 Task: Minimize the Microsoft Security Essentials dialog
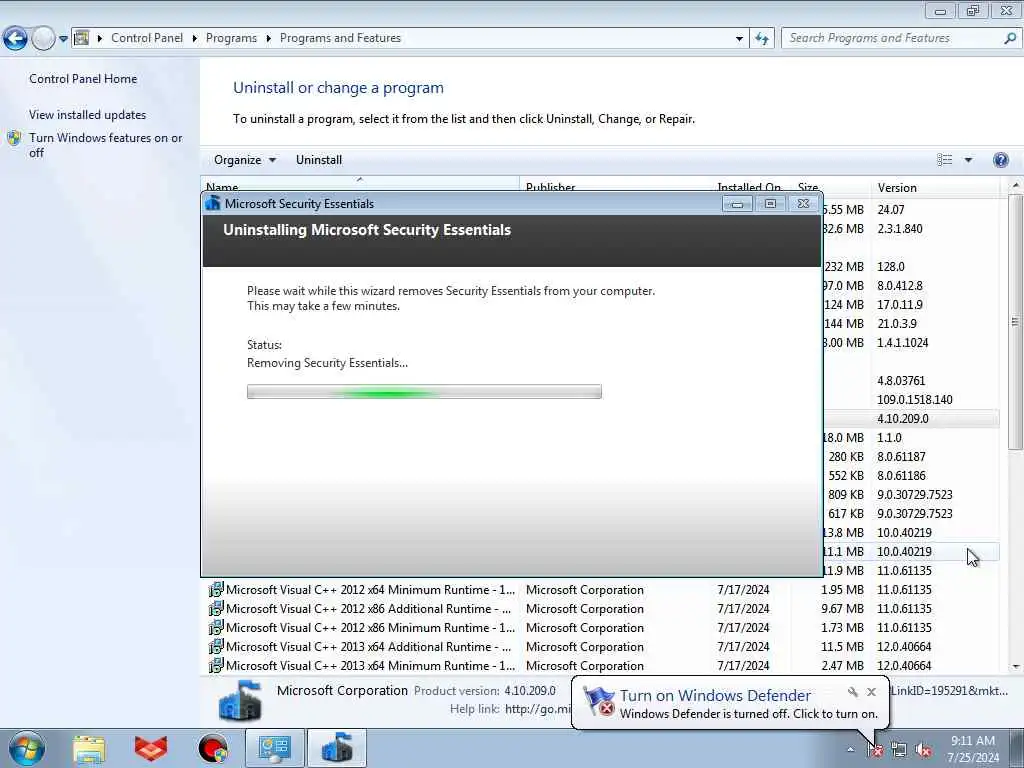click(x=737, y=204)
